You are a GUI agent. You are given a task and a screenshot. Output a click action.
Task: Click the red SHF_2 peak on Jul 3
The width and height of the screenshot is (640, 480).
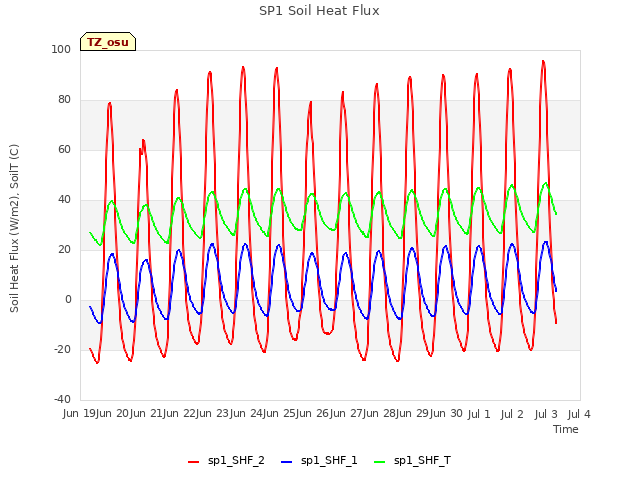click(x=543, y=62)
